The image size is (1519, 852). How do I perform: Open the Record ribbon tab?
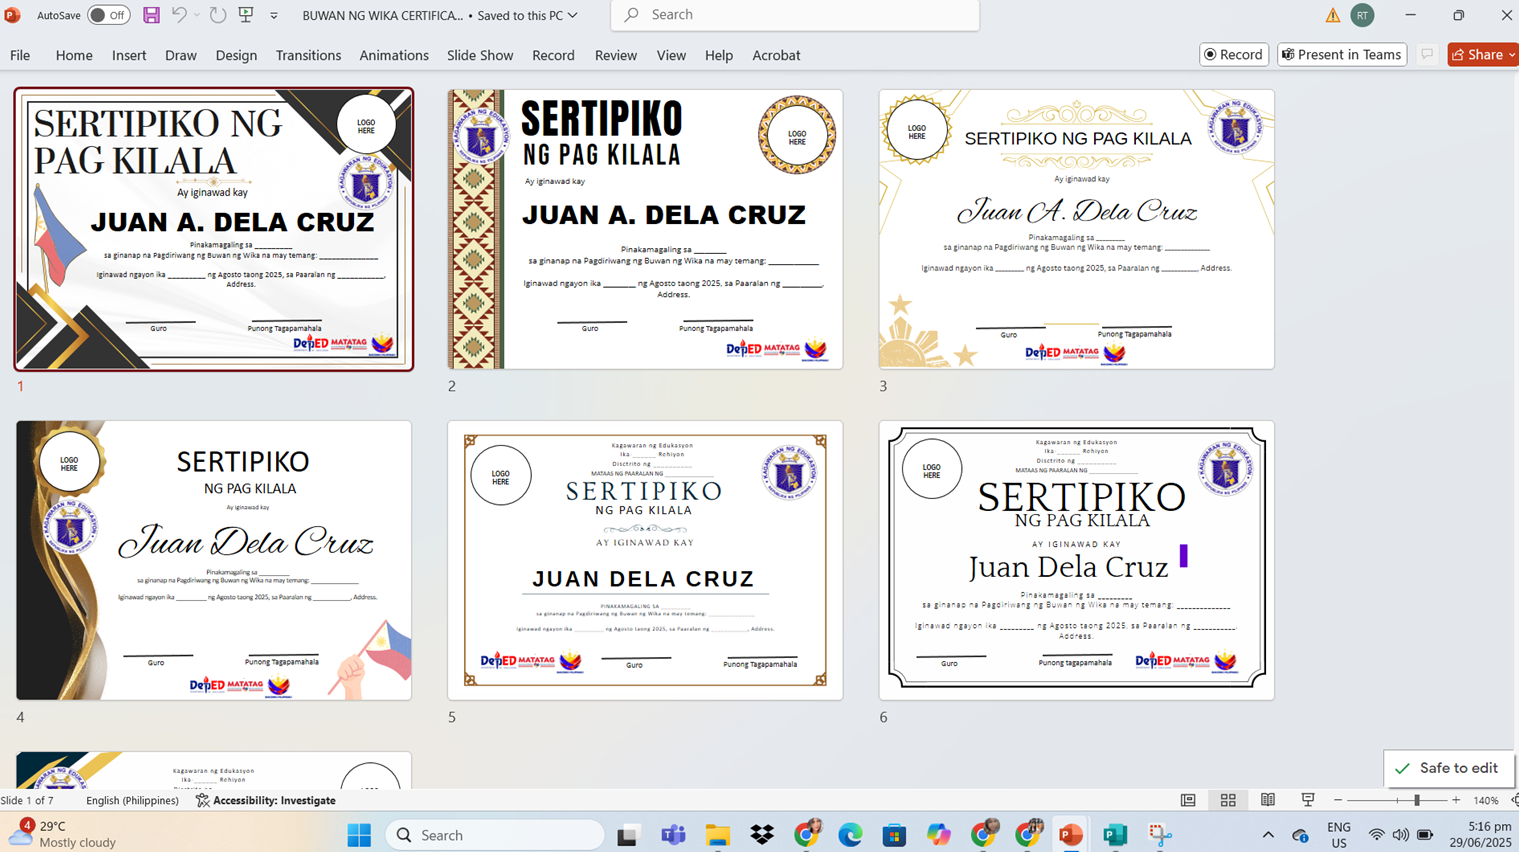553,55
